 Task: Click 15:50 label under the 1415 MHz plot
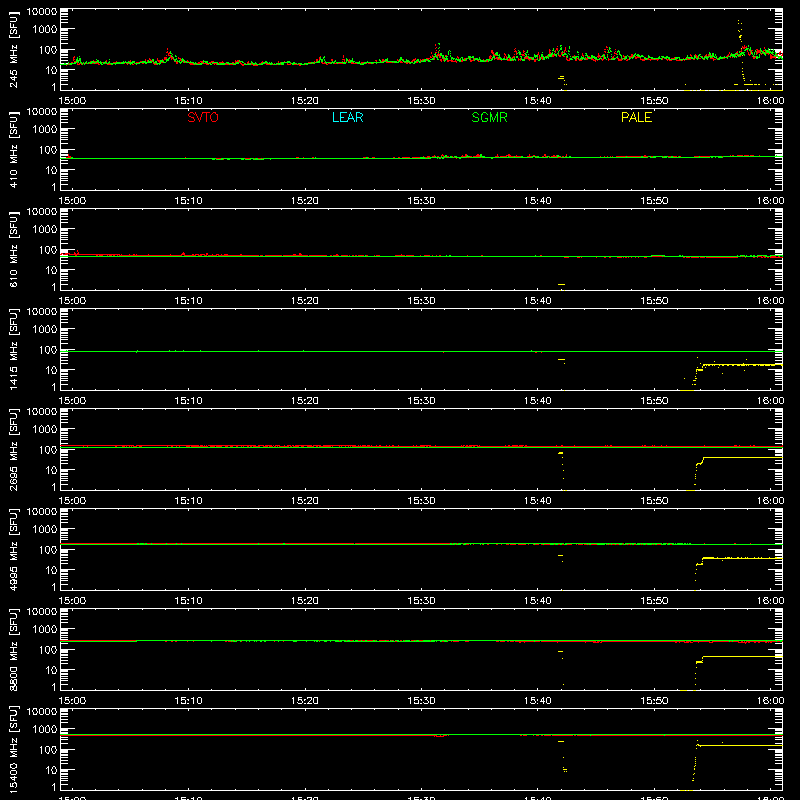coord(654,401)
